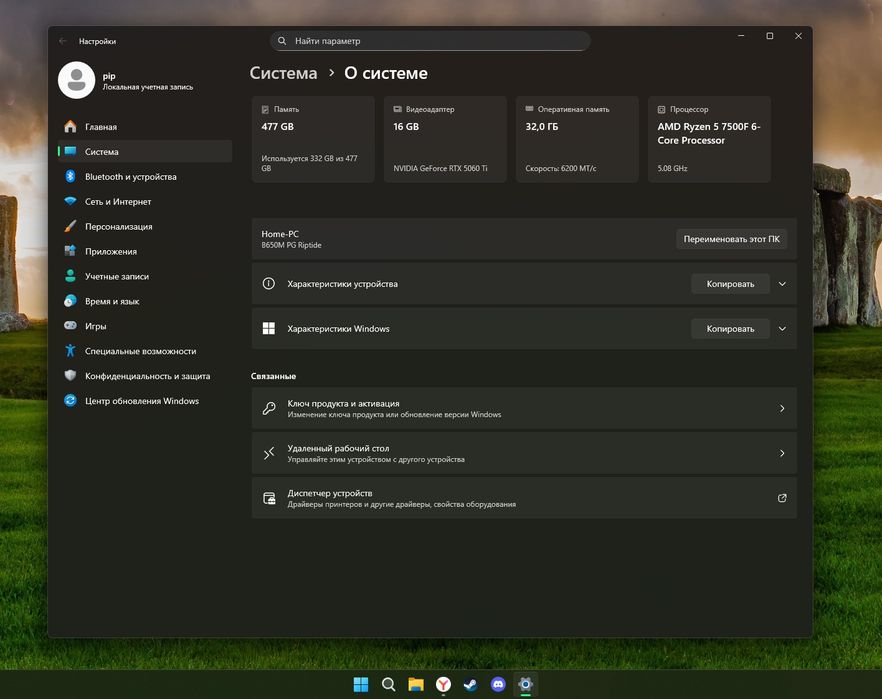The height and width of the screenshot is (699, 882).
Task: Open Сеть и Интернет settings
Action: point(118,202)
